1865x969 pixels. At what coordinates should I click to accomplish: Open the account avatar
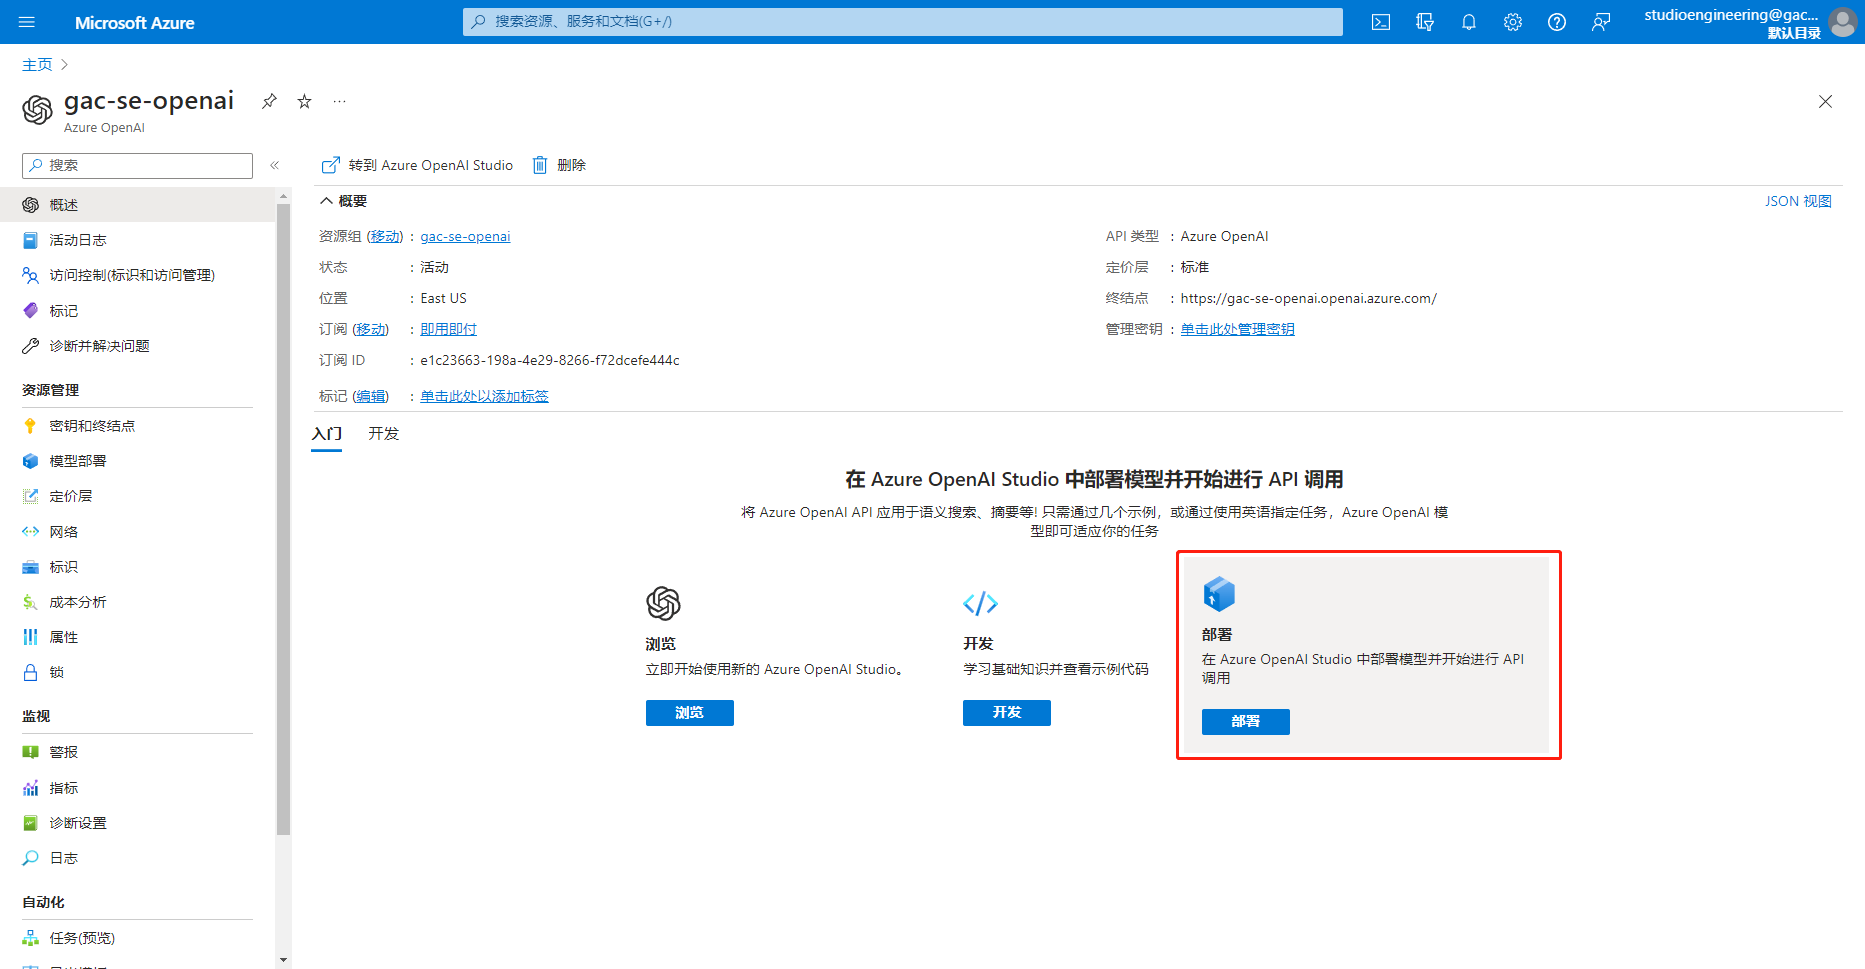point(1842,22)
